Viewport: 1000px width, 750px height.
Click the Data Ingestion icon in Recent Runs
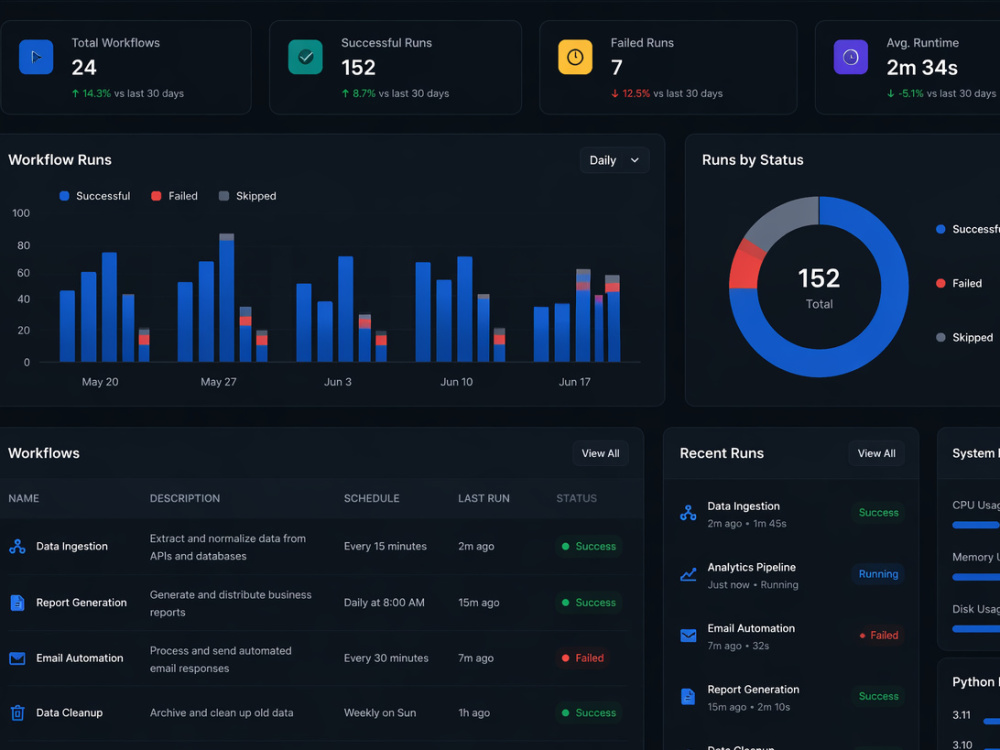point(688,513)
